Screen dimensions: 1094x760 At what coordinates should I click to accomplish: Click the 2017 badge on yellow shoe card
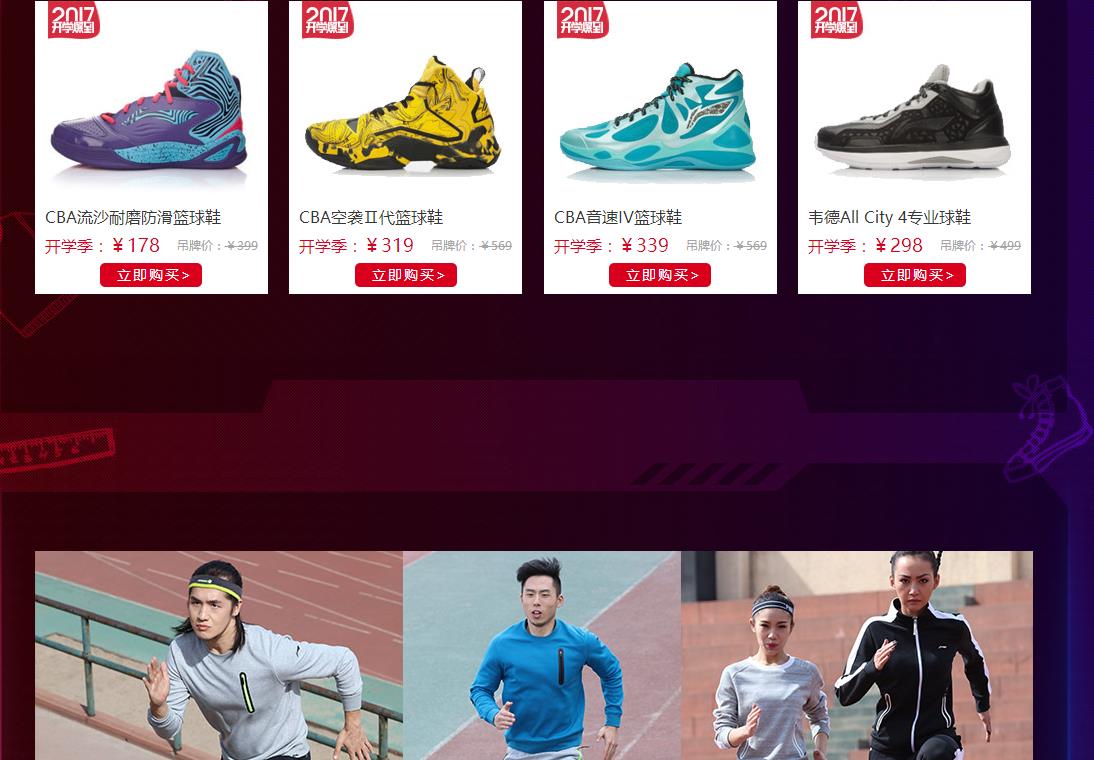click(328, 20)
